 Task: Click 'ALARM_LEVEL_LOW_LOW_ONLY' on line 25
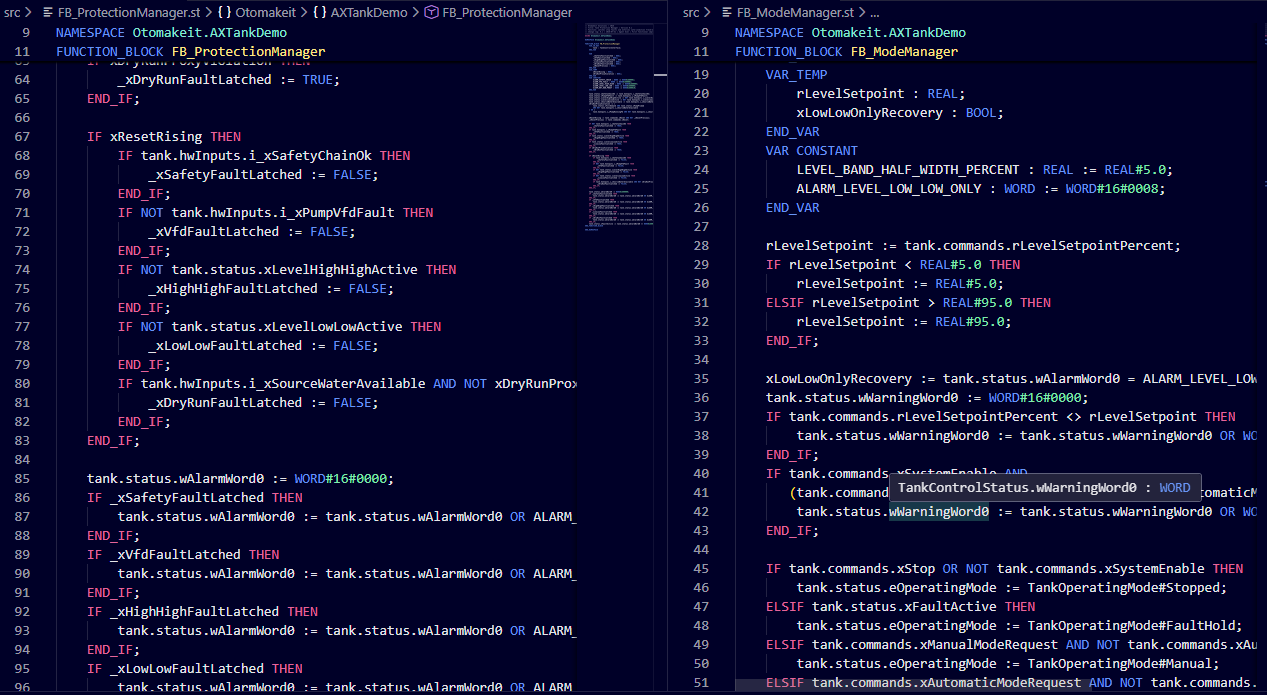click(889, 188)
